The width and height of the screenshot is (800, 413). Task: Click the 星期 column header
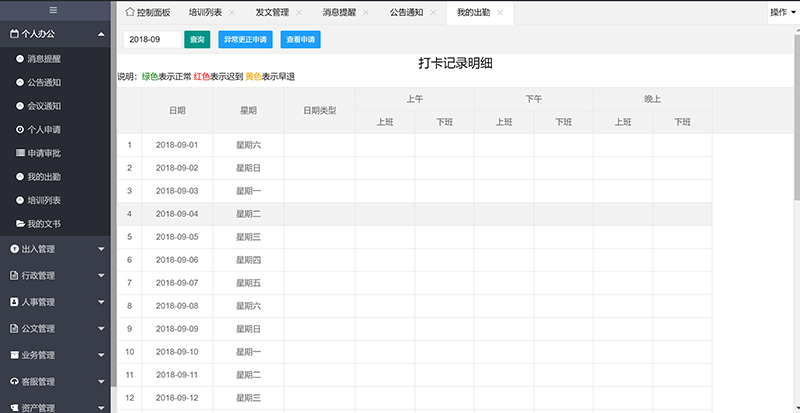click(x=248, y=111)
